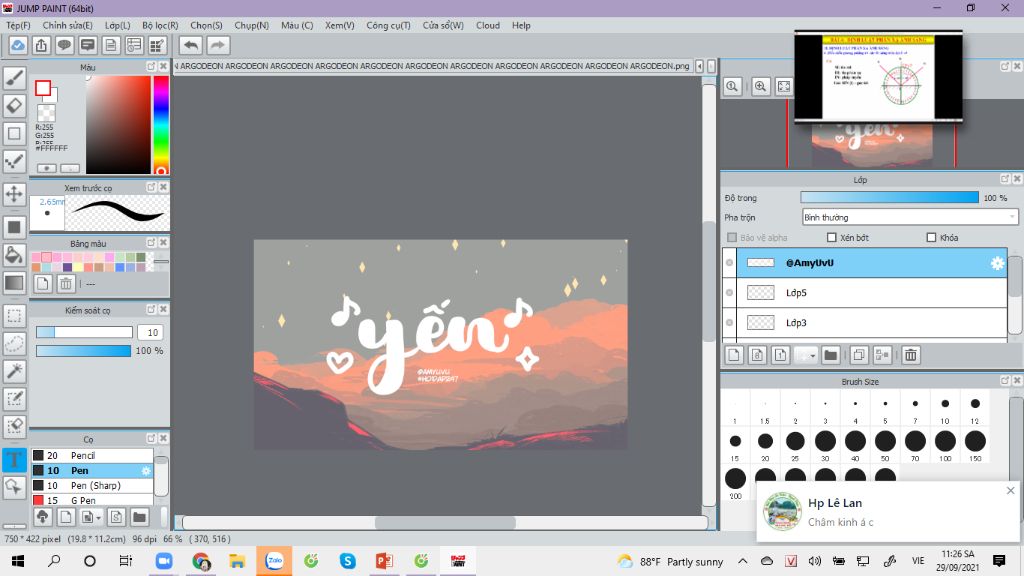Screen dimensions: 1024x576
Task: Open settings gear of @AmyUvU layer
Action: coord(997,263)
